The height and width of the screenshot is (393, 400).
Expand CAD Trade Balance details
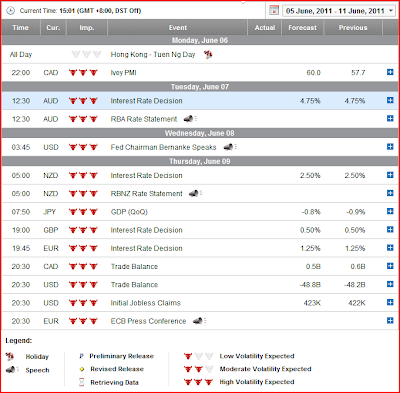[x=390, y=266]
